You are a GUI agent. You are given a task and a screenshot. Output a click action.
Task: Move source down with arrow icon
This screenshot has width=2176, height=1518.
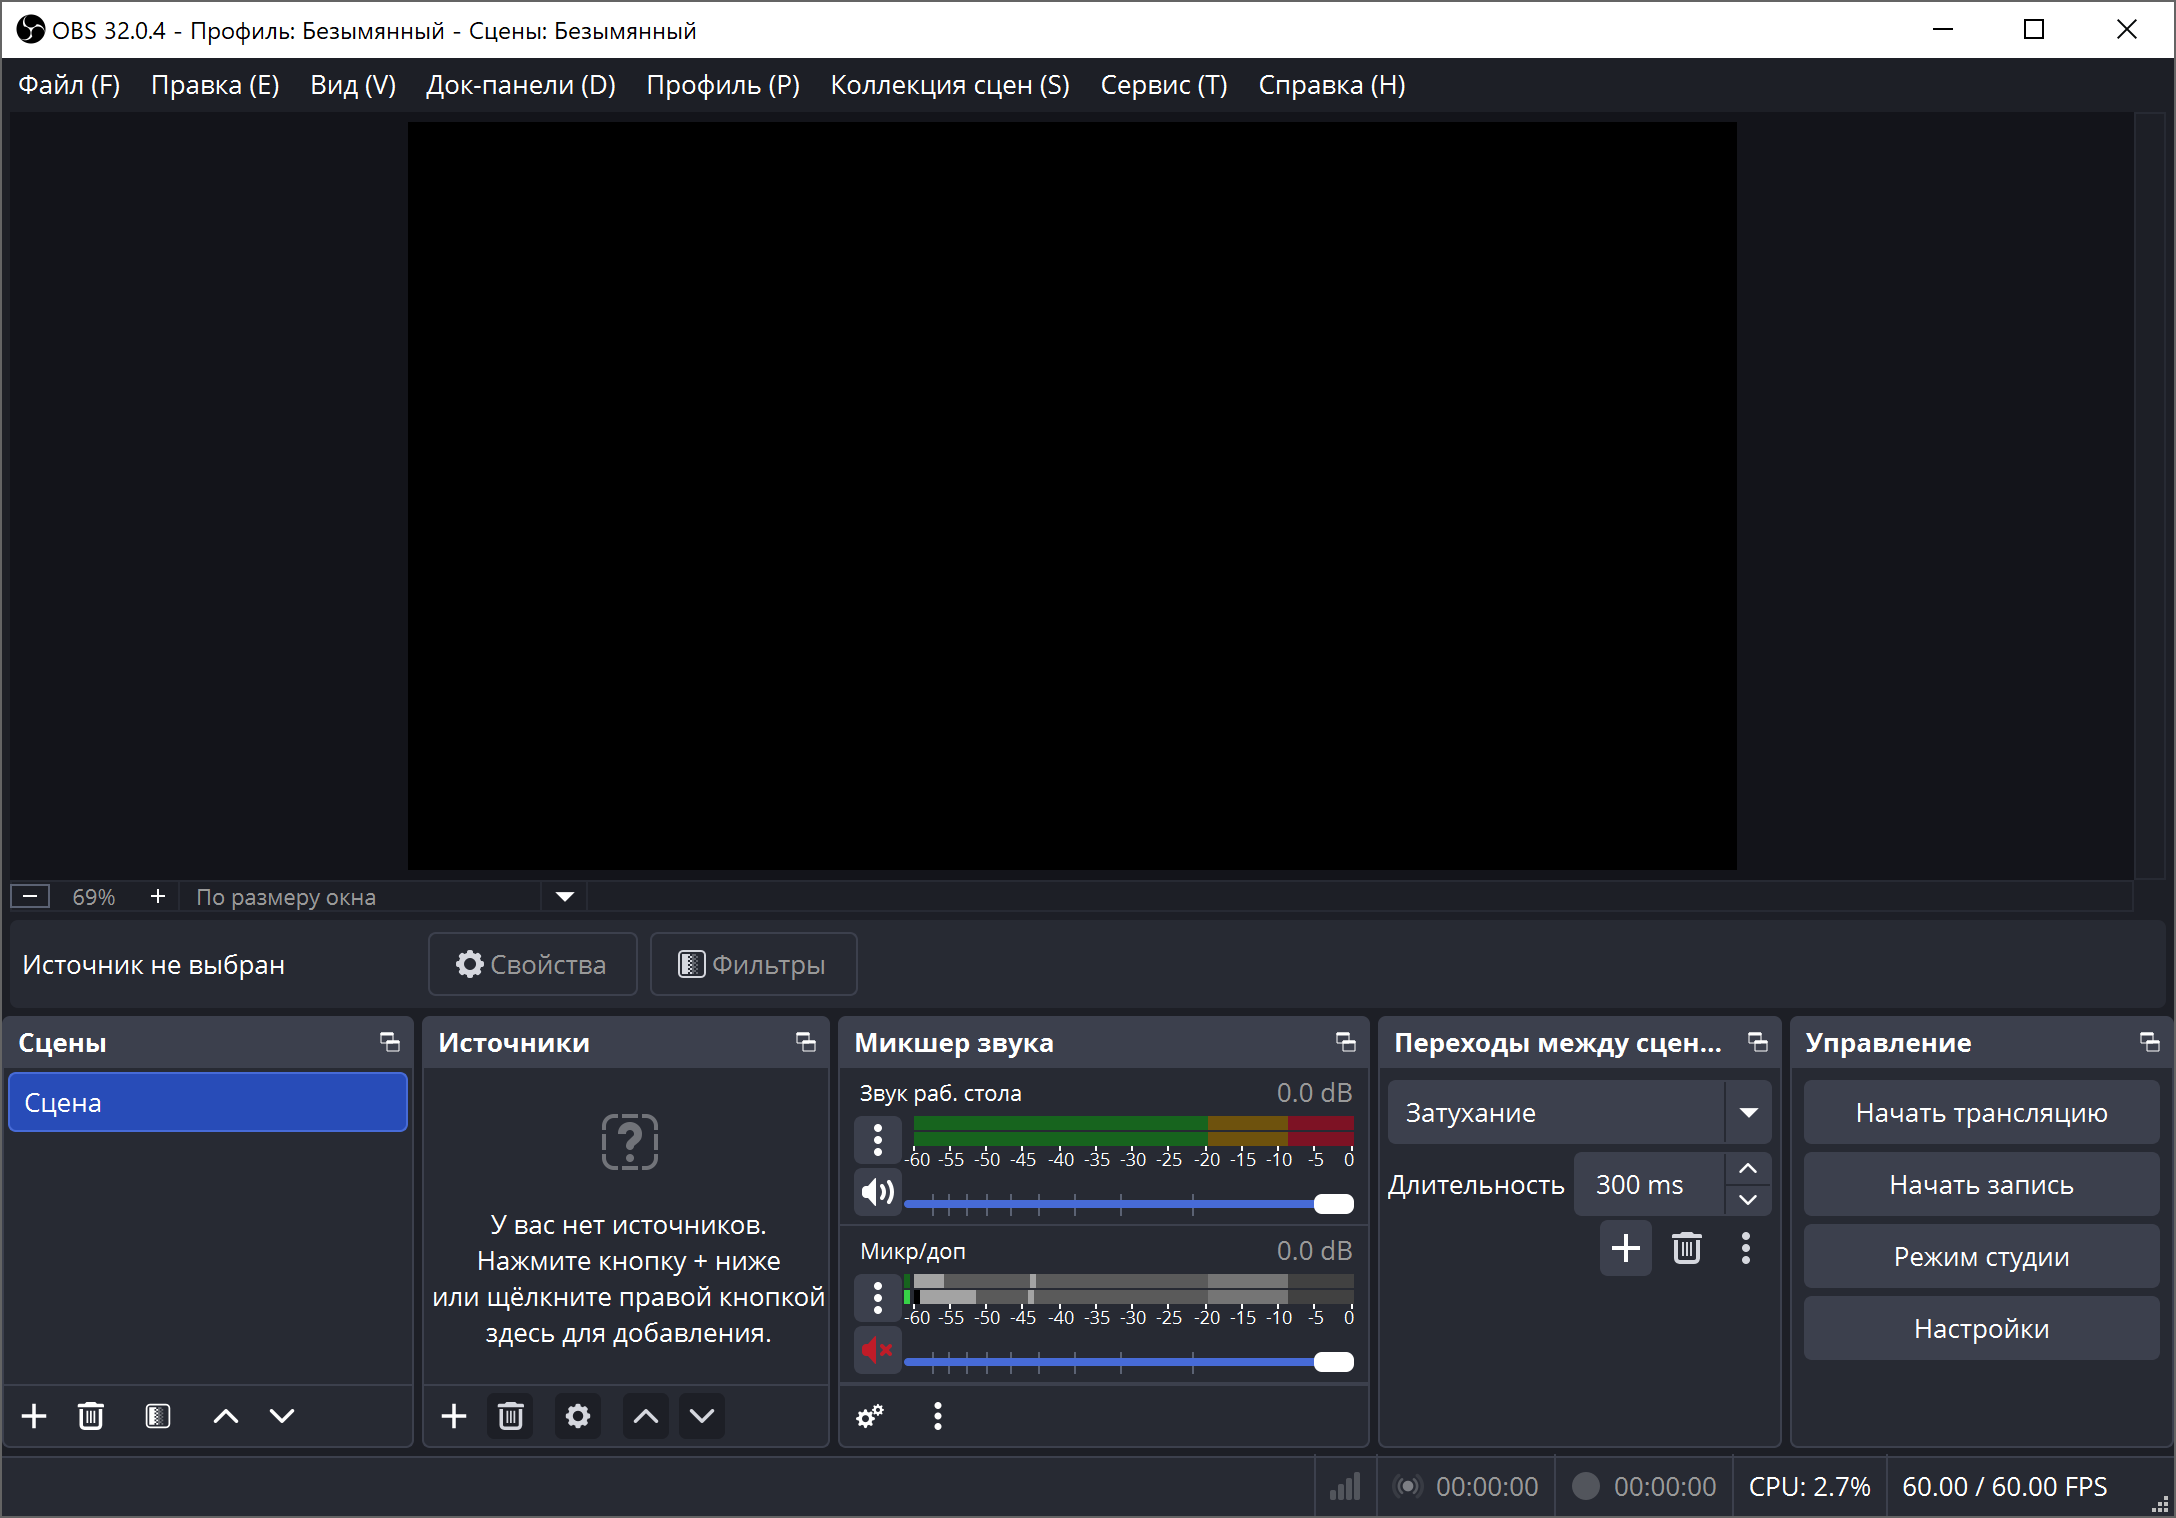tap(702, 1416)
